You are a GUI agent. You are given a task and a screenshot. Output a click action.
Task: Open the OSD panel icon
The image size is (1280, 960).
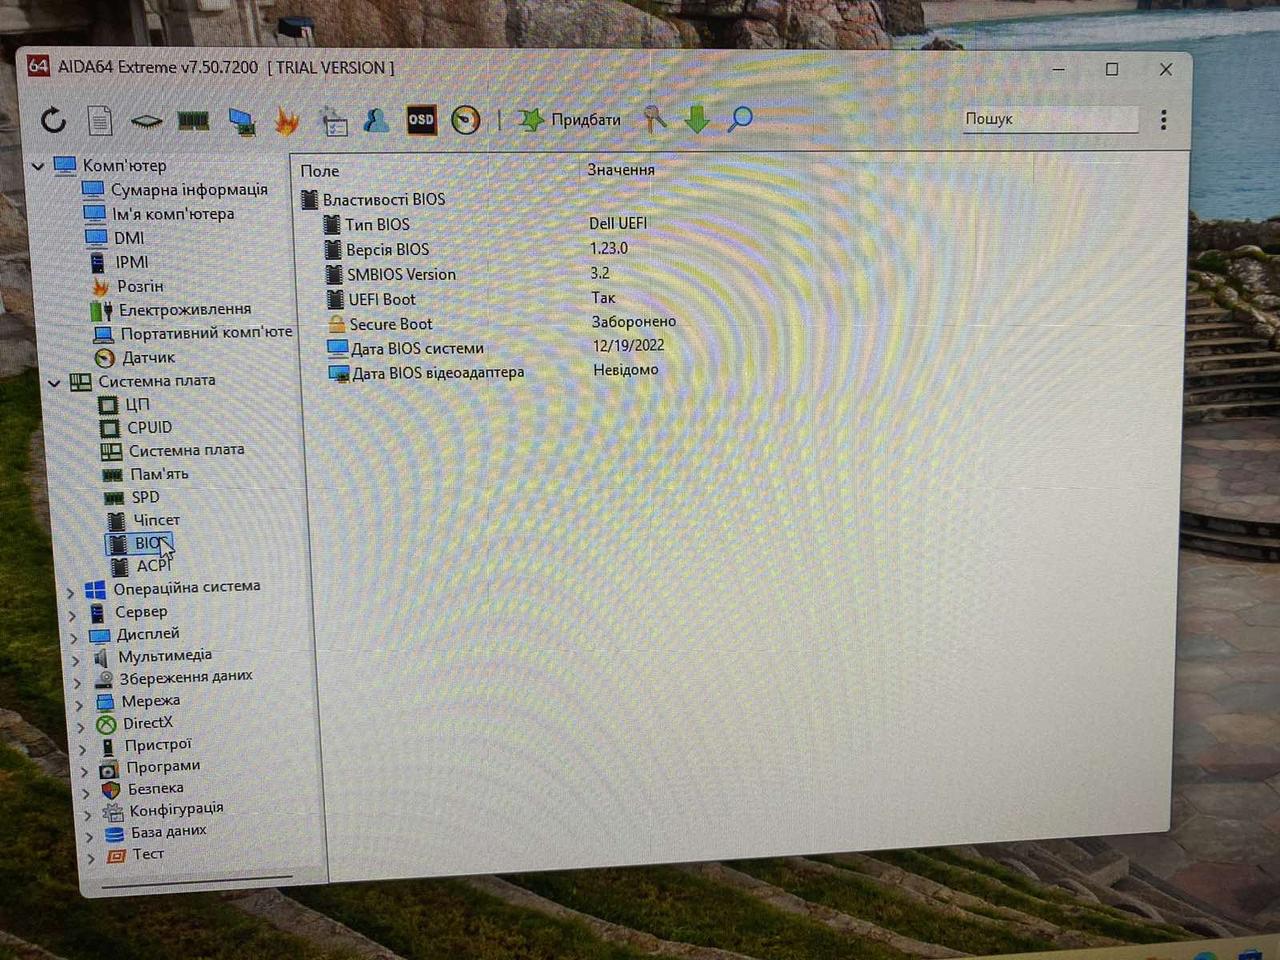[421, 120]
